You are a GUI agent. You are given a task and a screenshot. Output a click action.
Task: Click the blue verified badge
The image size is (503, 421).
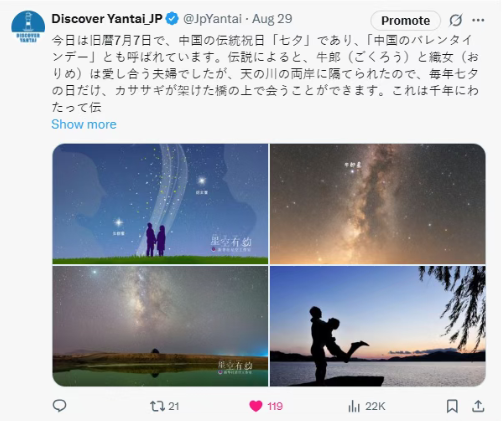click(172, 19)
